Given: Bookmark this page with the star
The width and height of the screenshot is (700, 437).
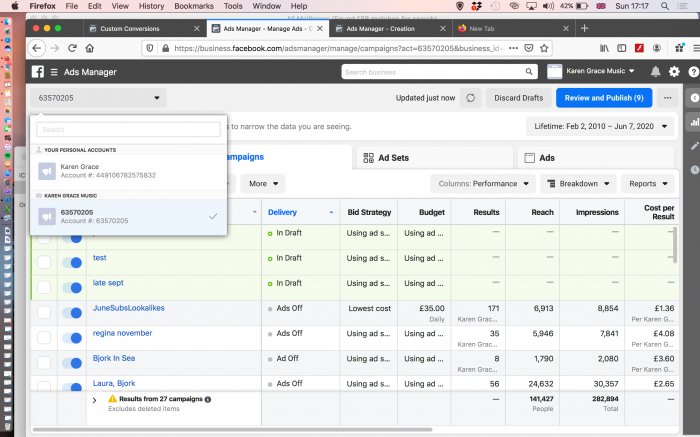Looking at the screenshot, I should pyautogui.click(x=544, y=48).
